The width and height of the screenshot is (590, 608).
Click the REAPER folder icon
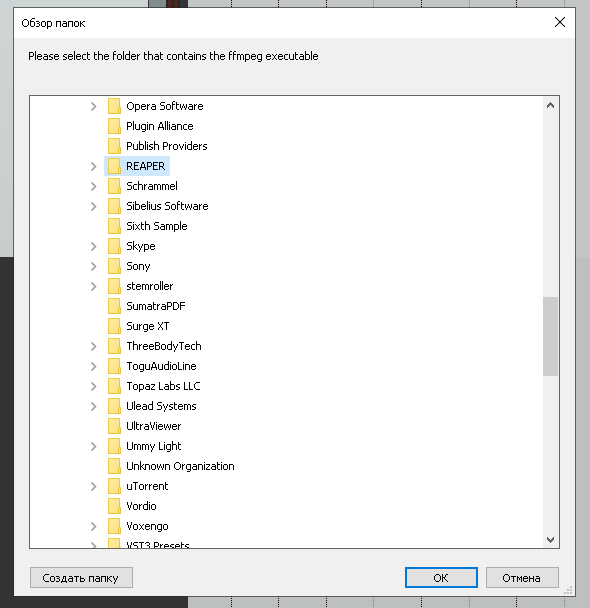click(x=114, y=166)
